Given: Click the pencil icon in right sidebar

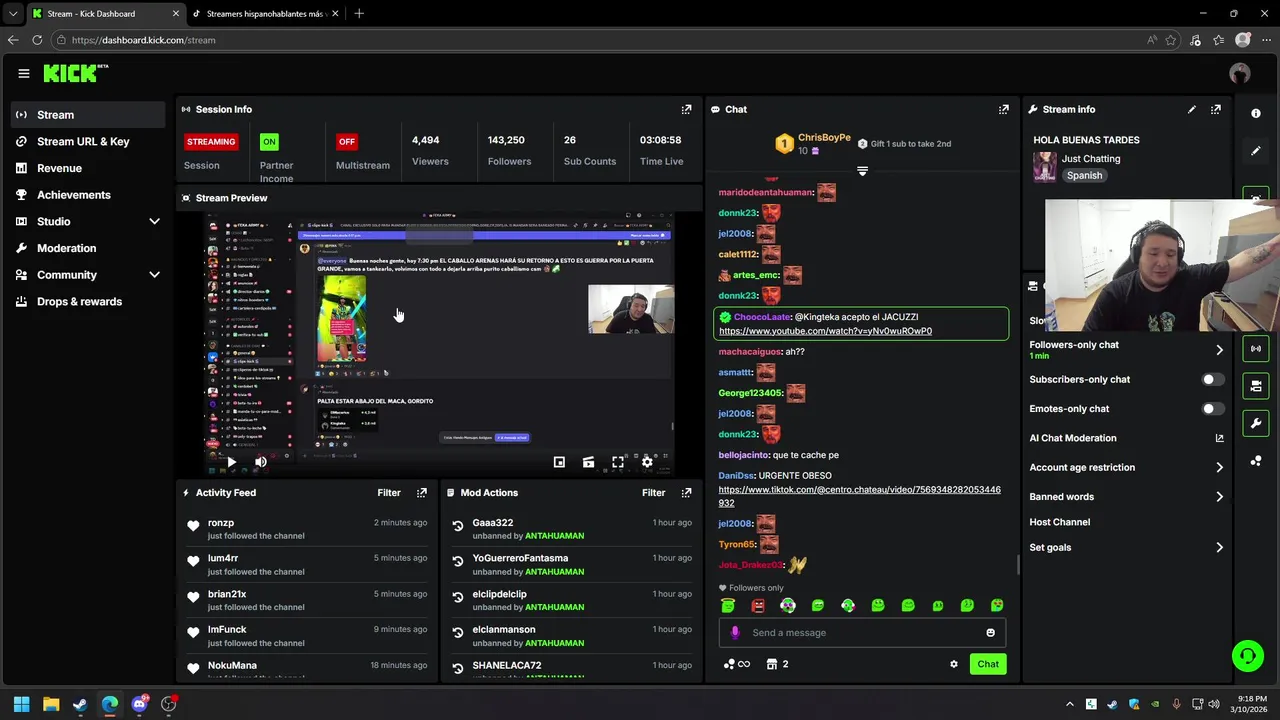Looking at the screenshot, I should point(1256,151).
